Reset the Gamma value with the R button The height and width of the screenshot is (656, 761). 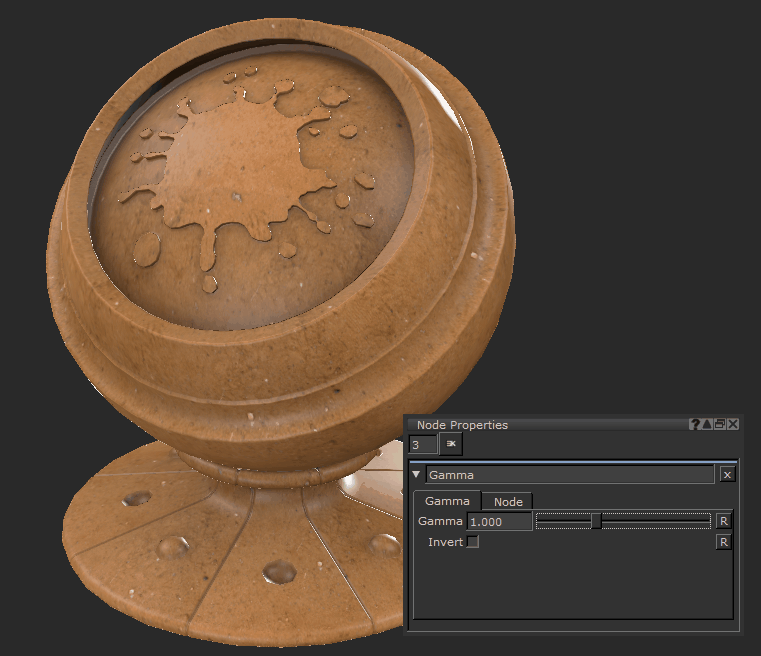point(724,521)
